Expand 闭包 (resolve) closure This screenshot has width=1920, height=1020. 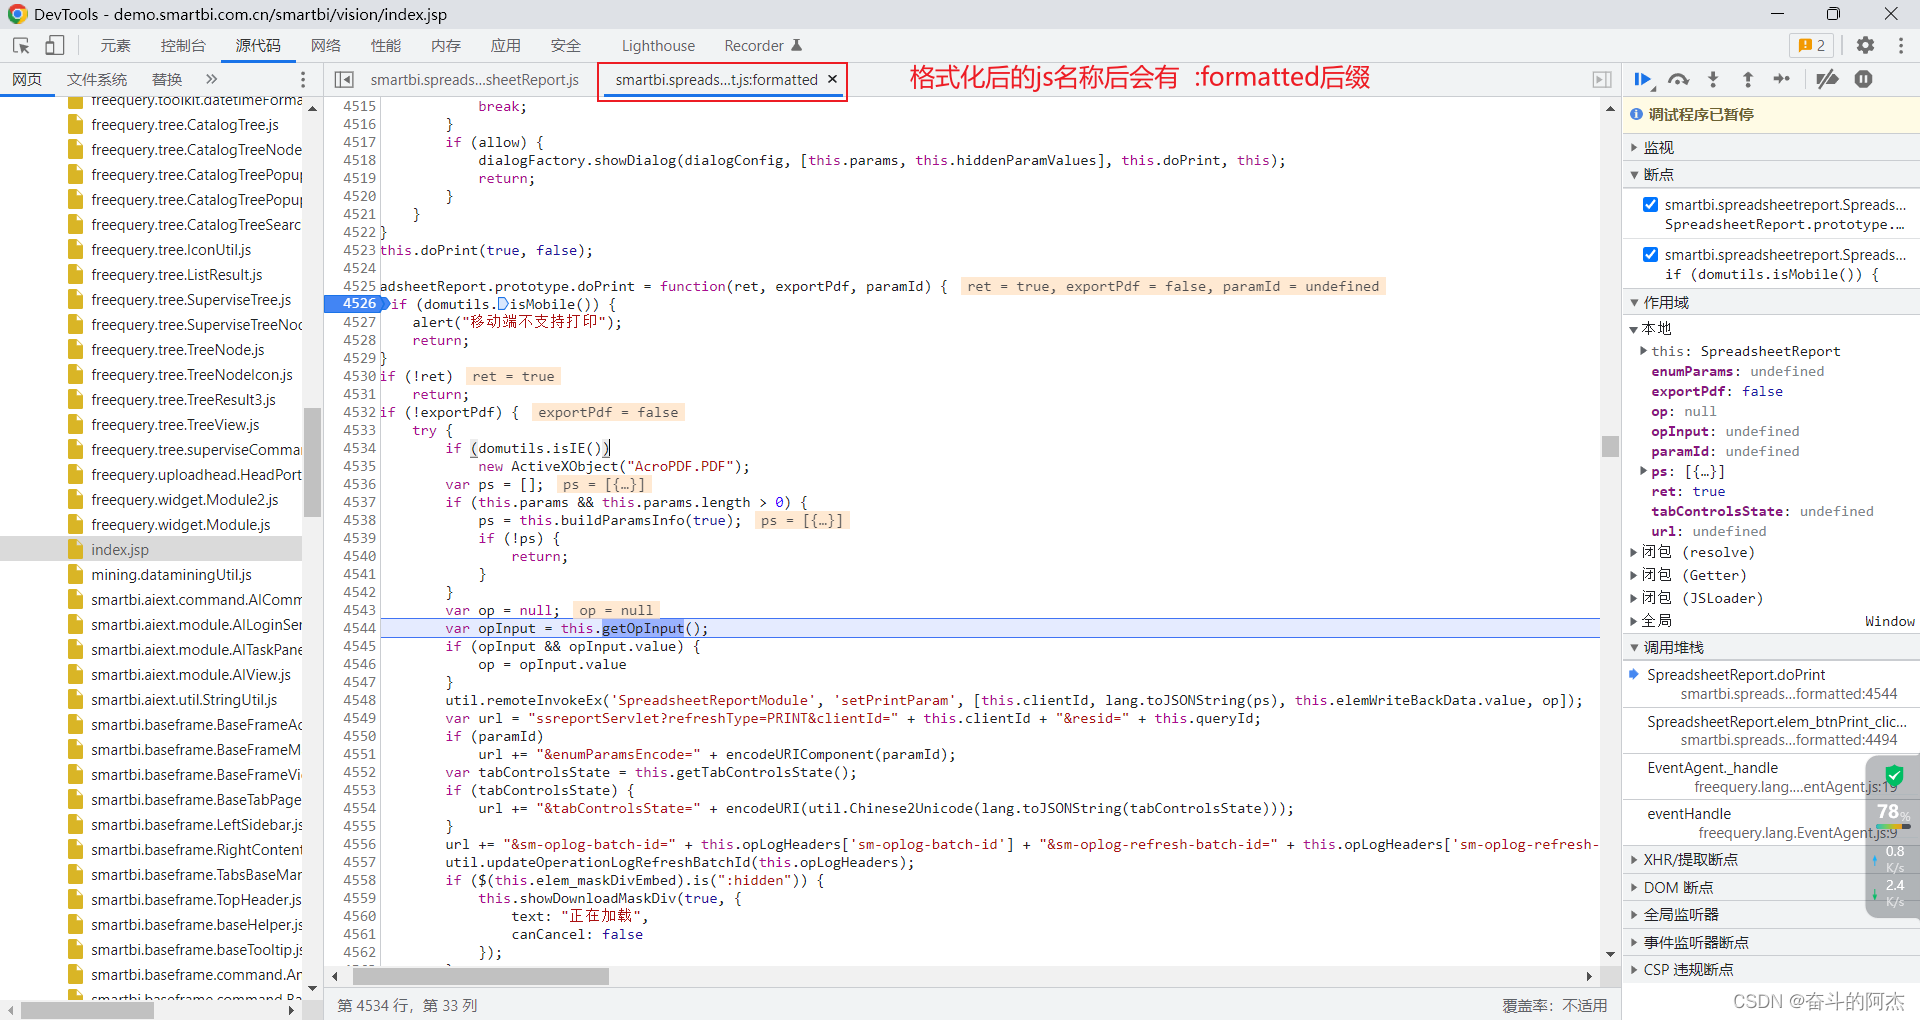point(1633,552)
